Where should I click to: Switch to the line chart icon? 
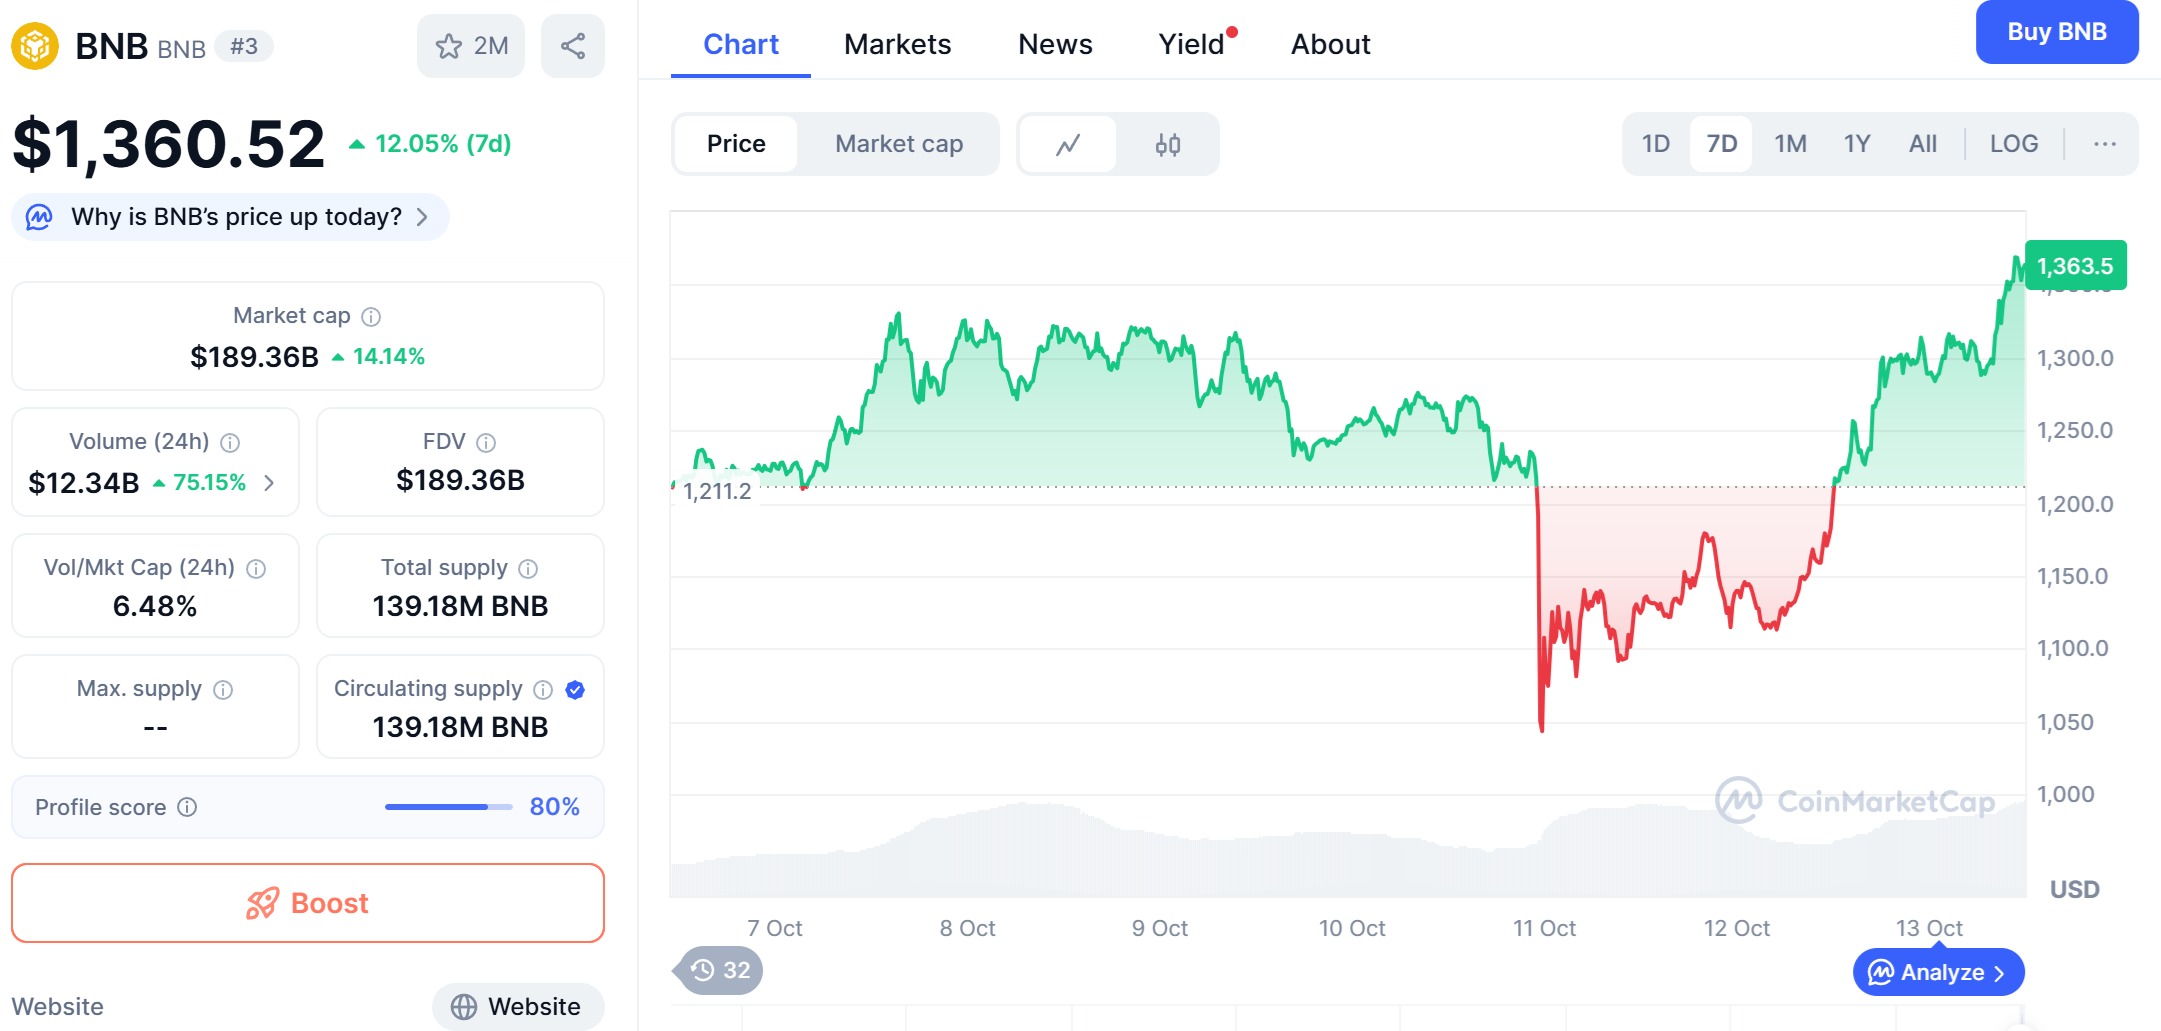coord(1068,144)
